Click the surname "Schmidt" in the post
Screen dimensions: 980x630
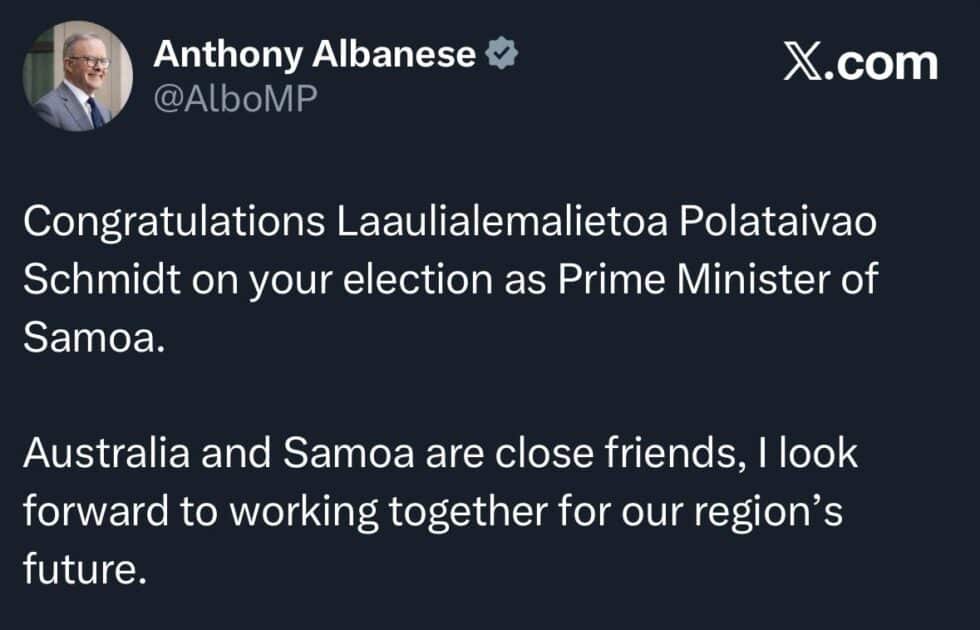coord(102,279)
